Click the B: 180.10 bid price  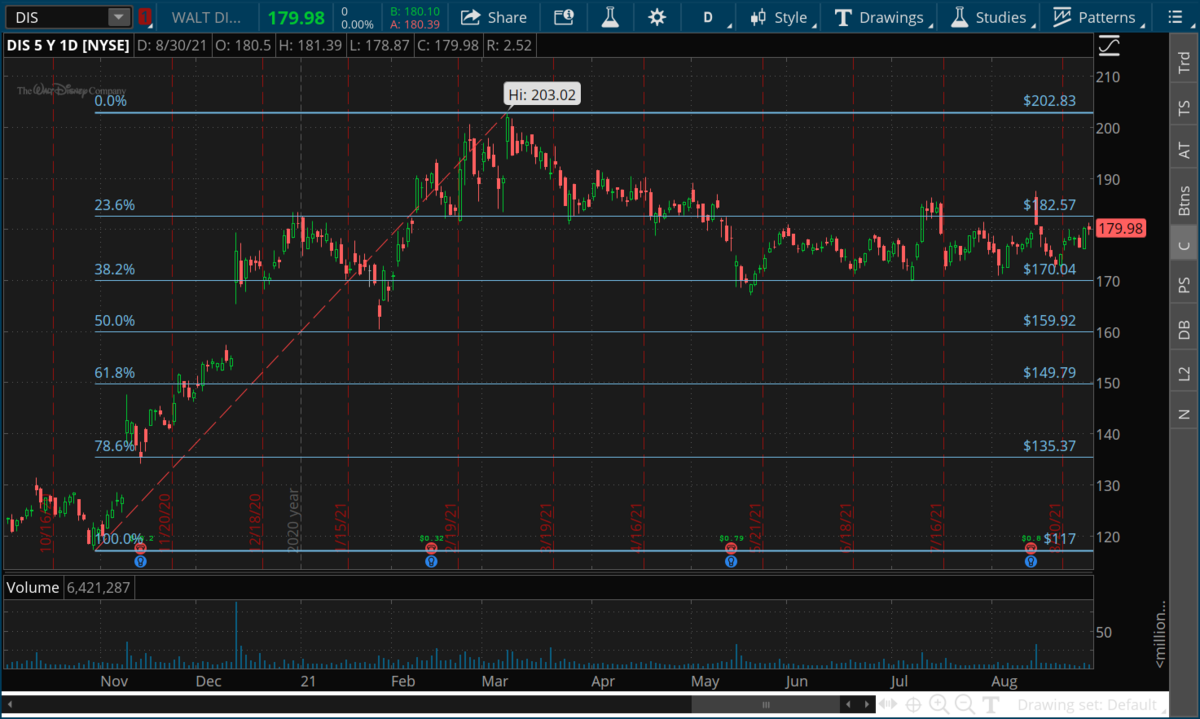point(417,12)
